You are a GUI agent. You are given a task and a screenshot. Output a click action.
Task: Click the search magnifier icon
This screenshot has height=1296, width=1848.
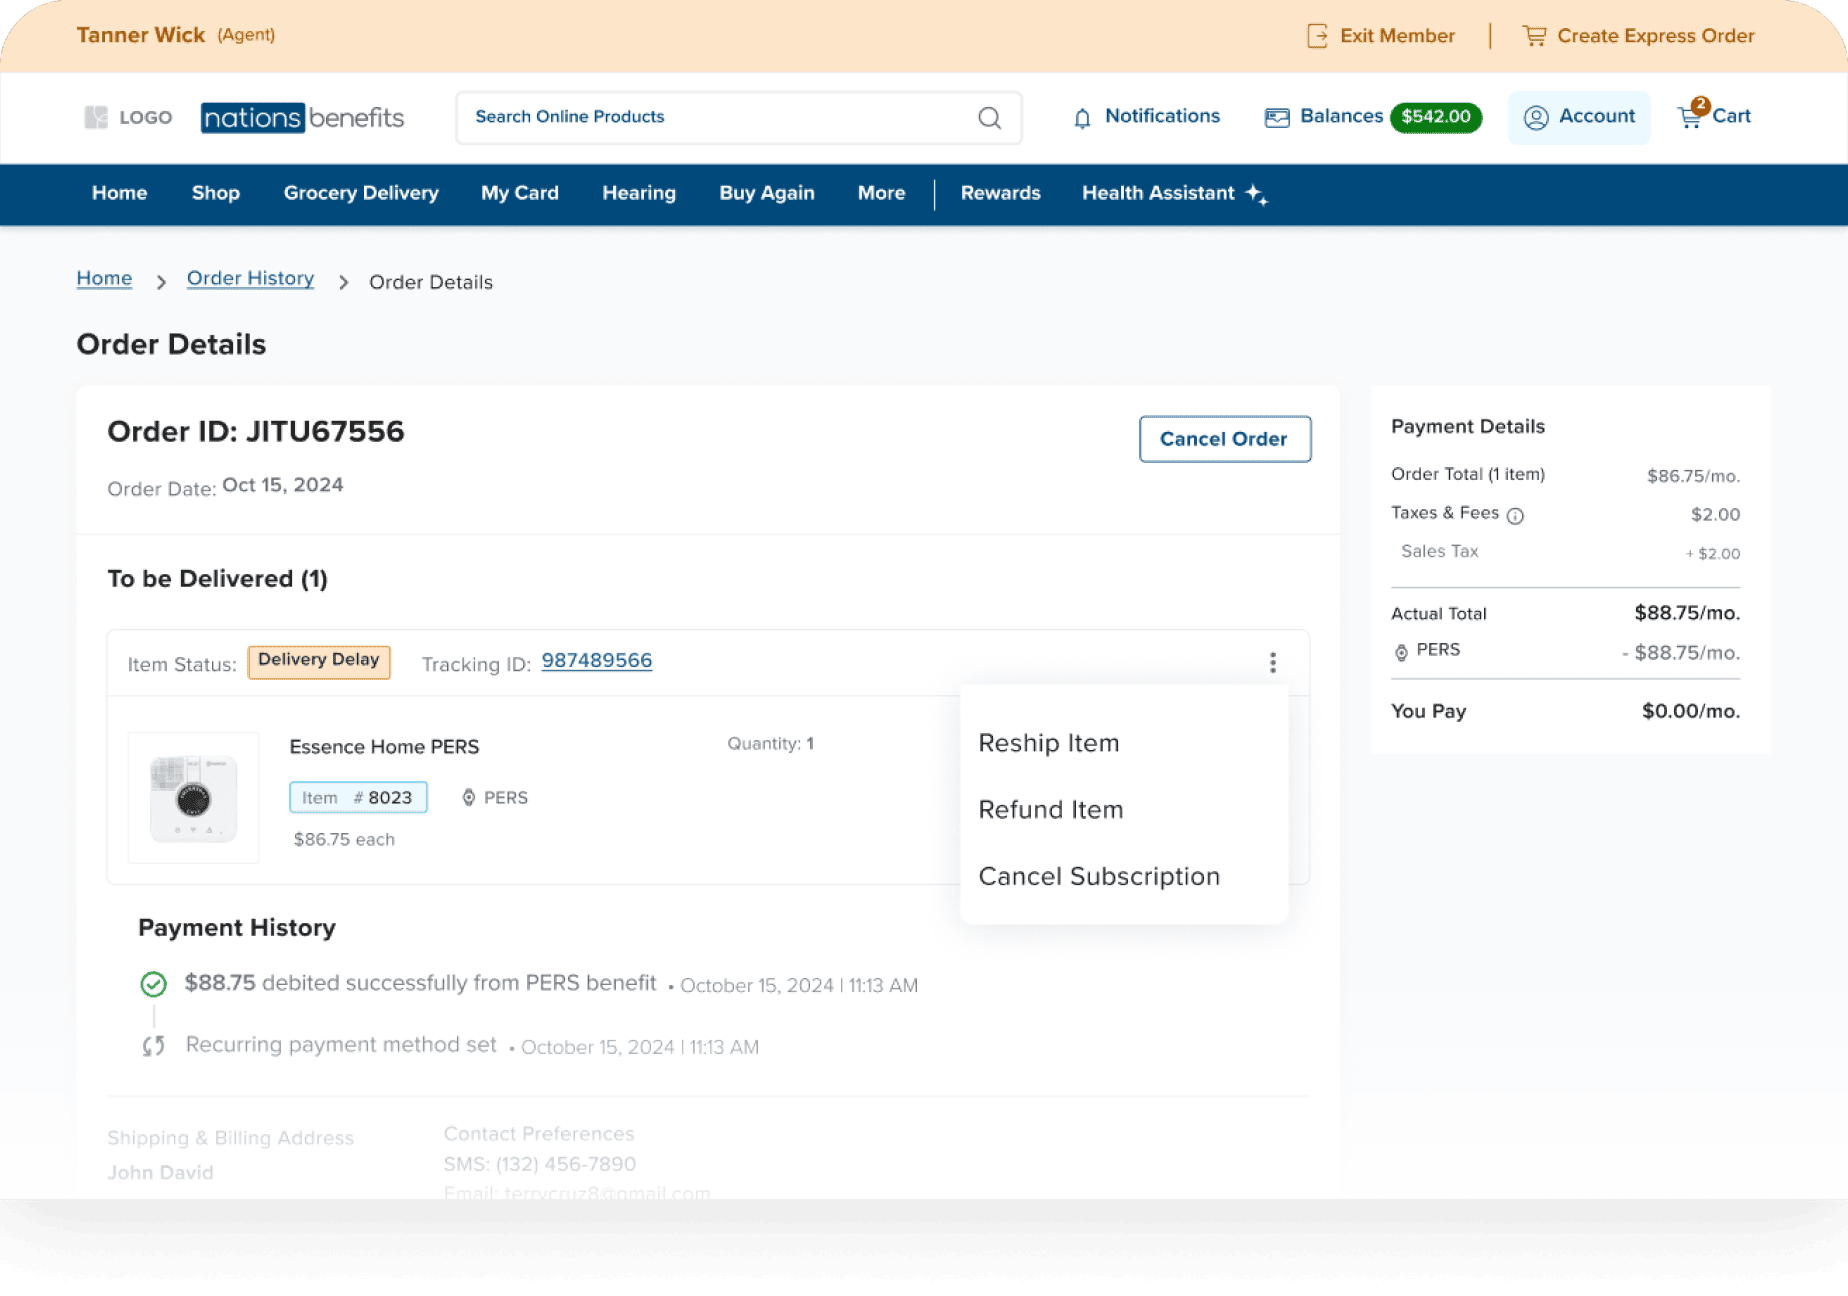[x=990, y=117]
